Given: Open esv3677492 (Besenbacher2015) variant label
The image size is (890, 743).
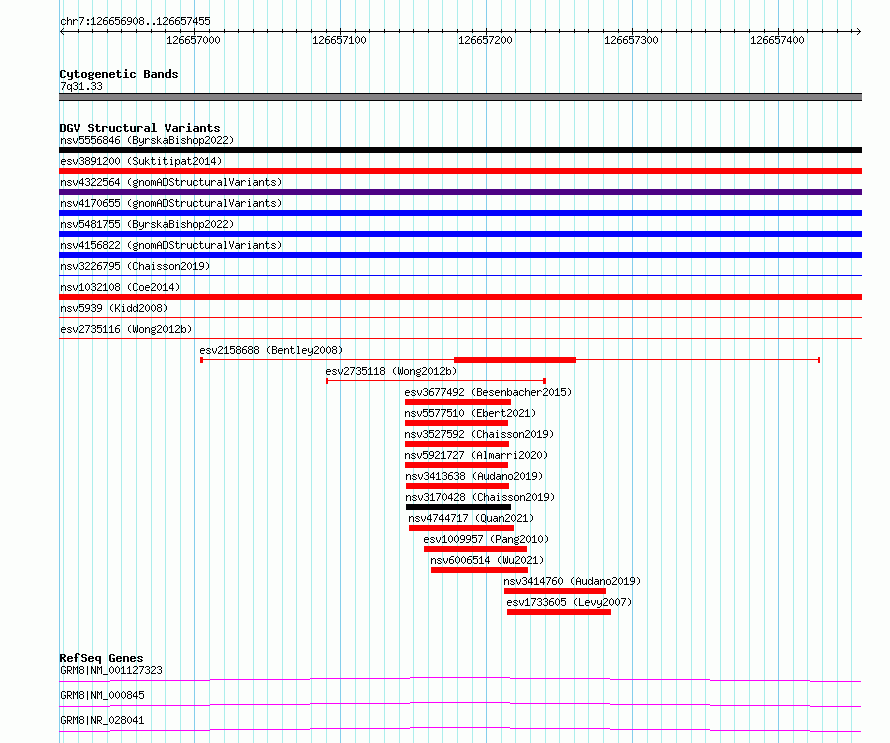Looking at the screenshot, I should [488, 392].
